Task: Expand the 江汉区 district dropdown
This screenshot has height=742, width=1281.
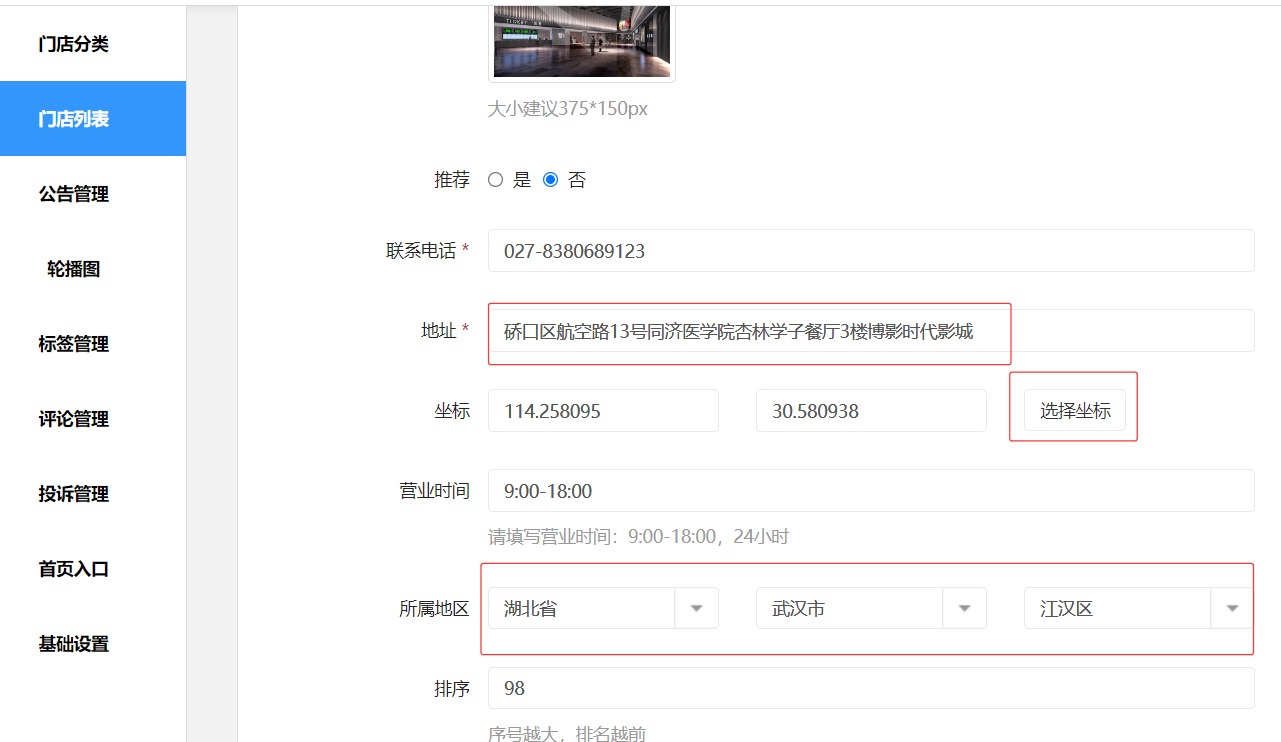Action: point(1138,608)
